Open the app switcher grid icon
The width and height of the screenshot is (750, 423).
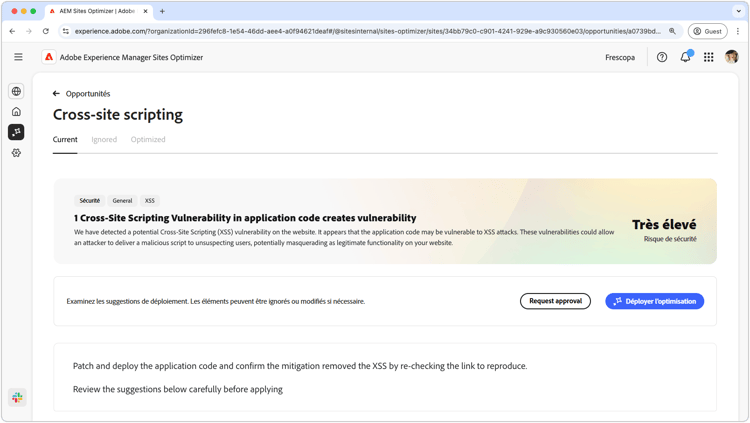(709, 57)
